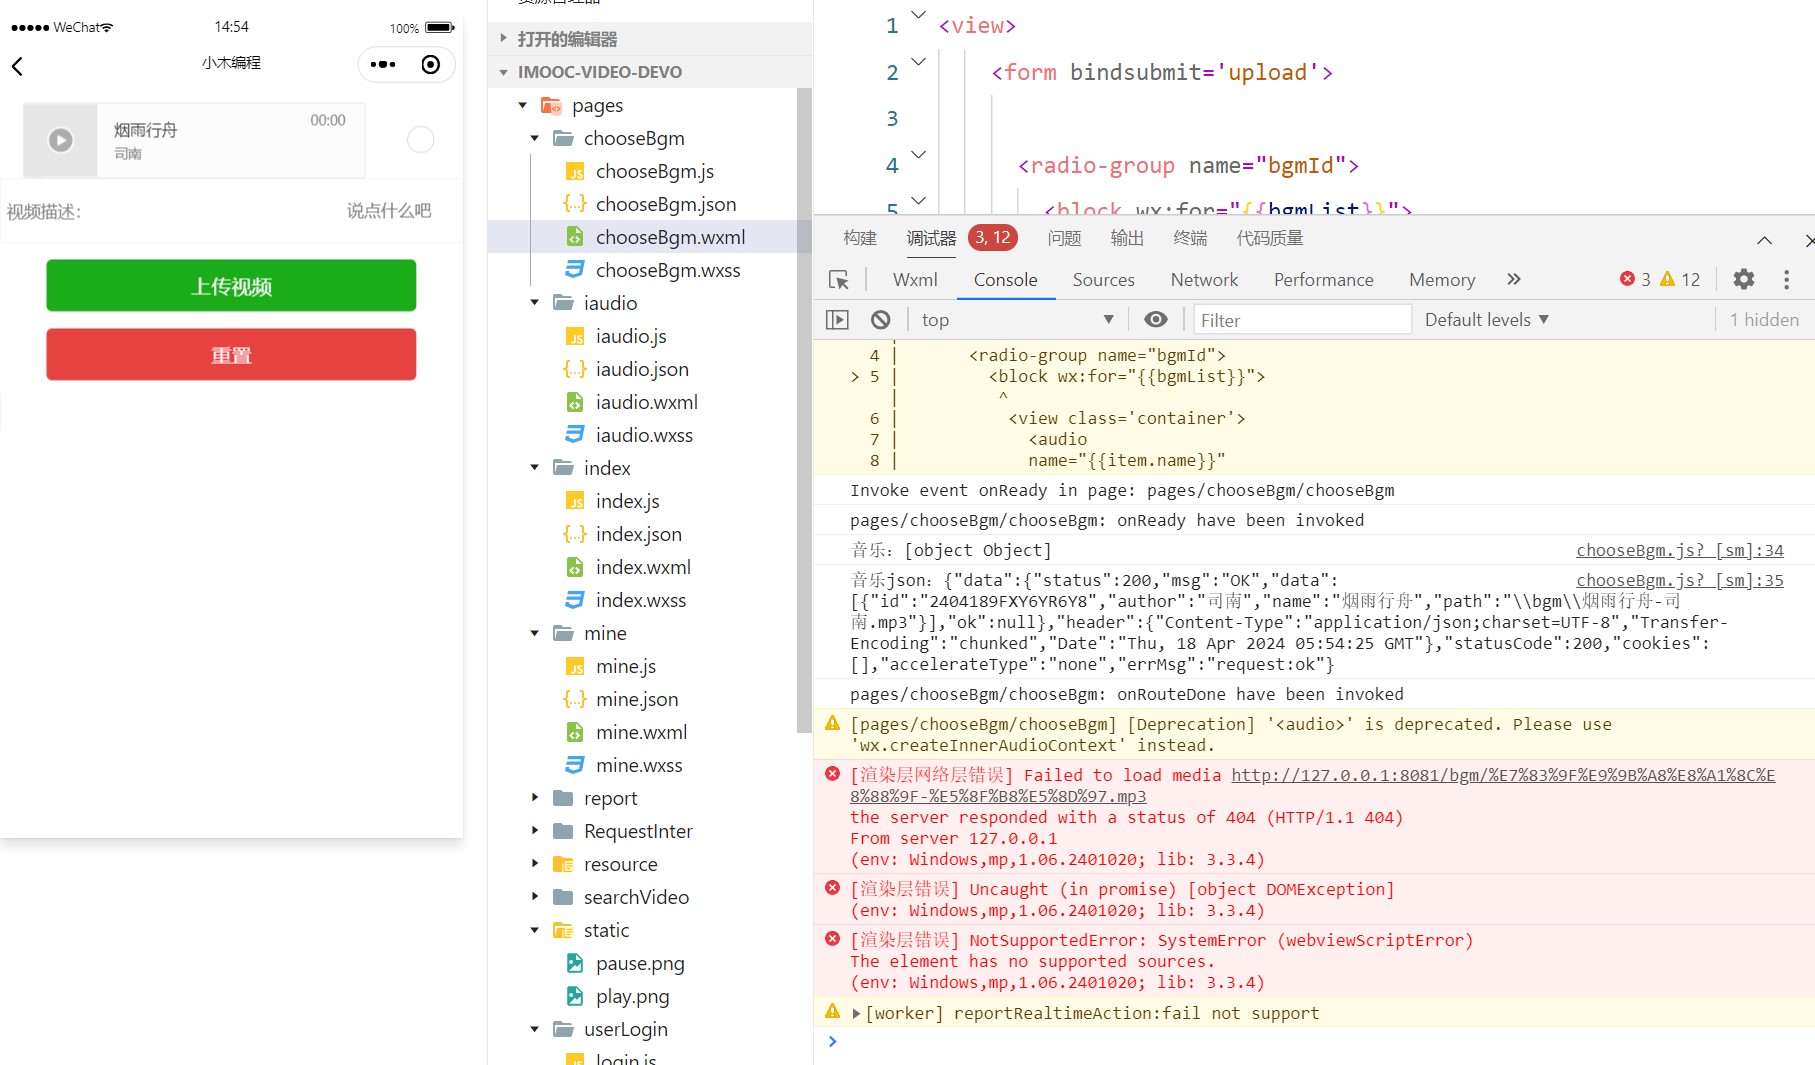Tap the green 上传视频 button
1815x1065 pixels.
coord(231,286)
